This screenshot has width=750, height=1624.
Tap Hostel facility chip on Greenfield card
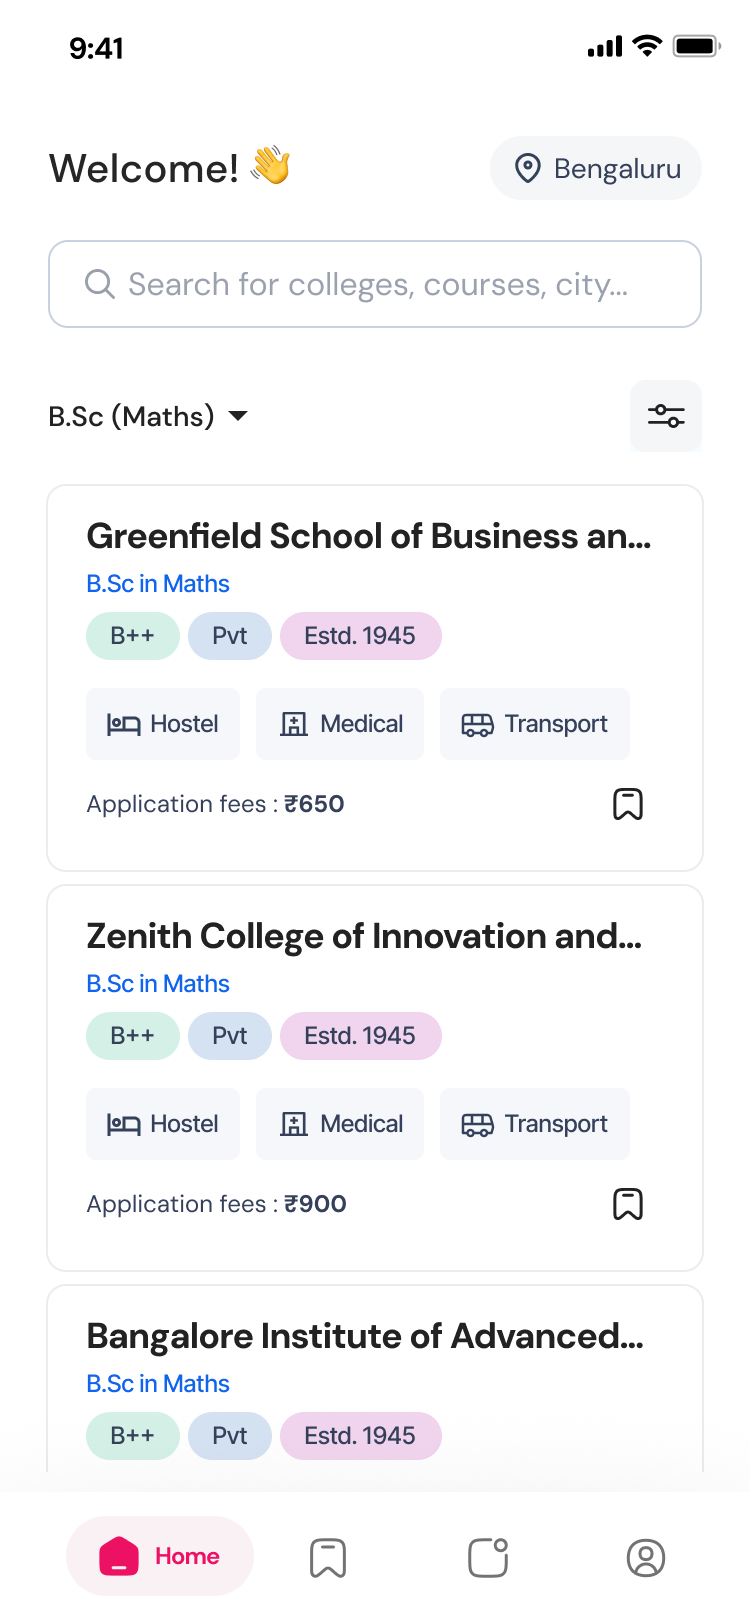coord(163,724)
